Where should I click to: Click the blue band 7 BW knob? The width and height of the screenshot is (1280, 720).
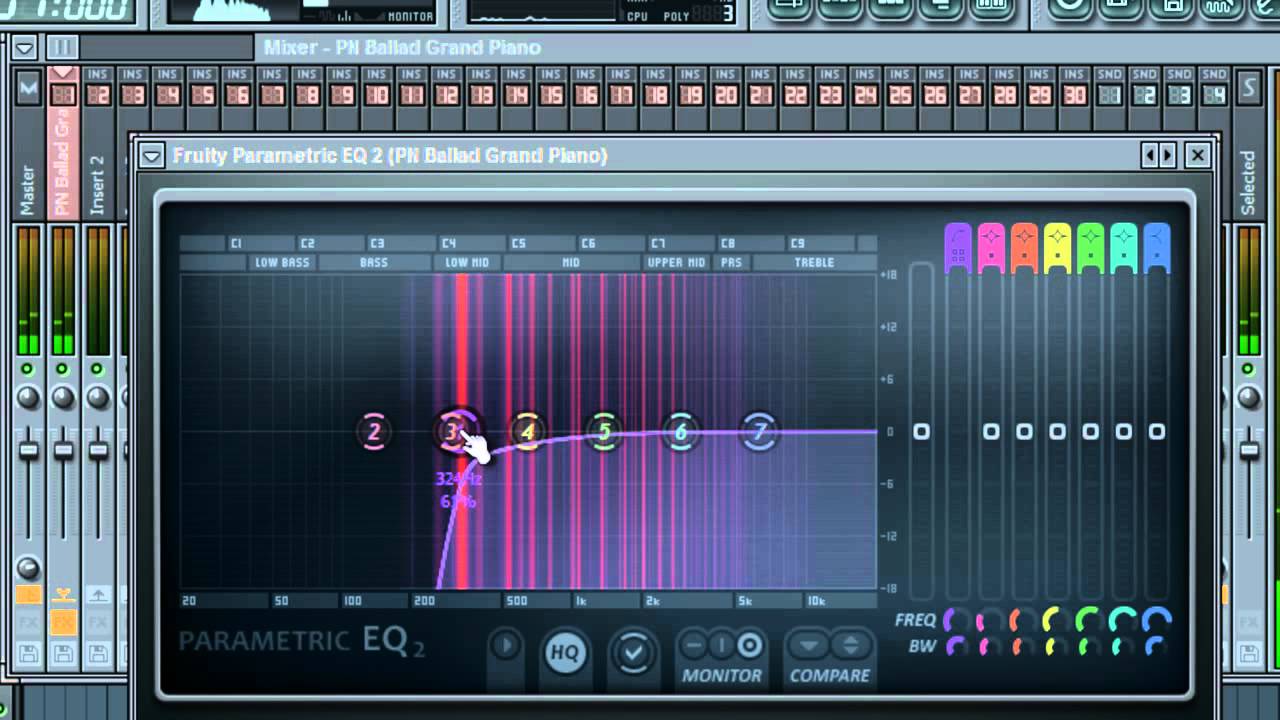pos(1157,647)
